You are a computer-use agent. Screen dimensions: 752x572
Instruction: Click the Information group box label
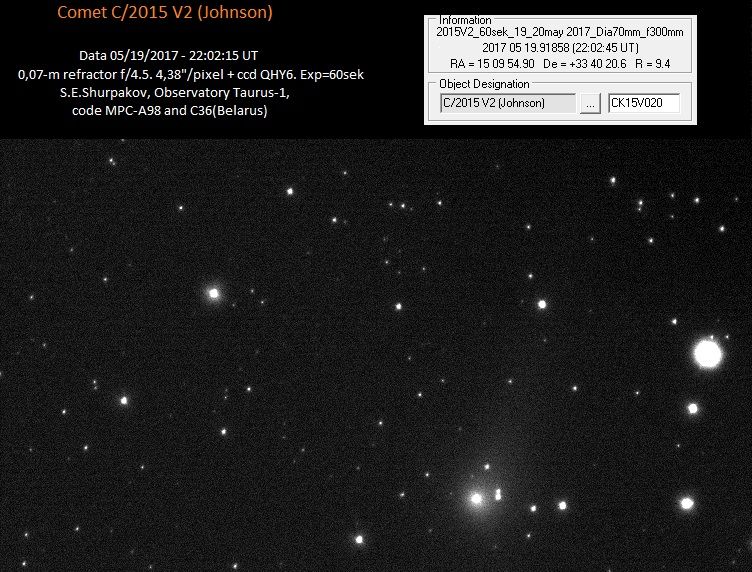(x=465, y=20)
